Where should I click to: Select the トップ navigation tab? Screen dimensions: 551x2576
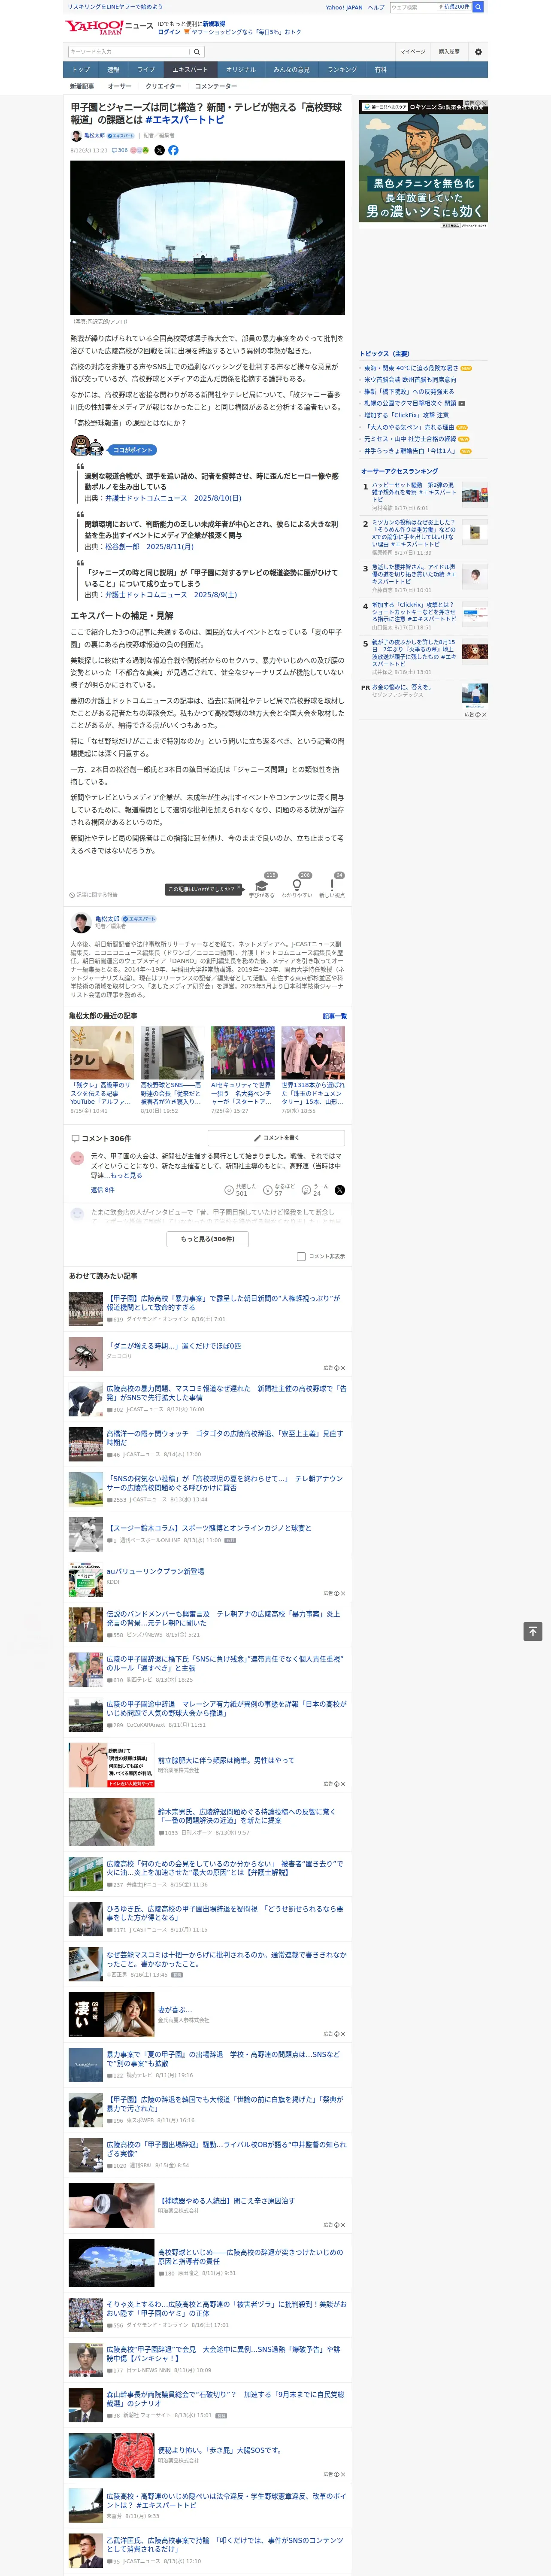(81, 70)
